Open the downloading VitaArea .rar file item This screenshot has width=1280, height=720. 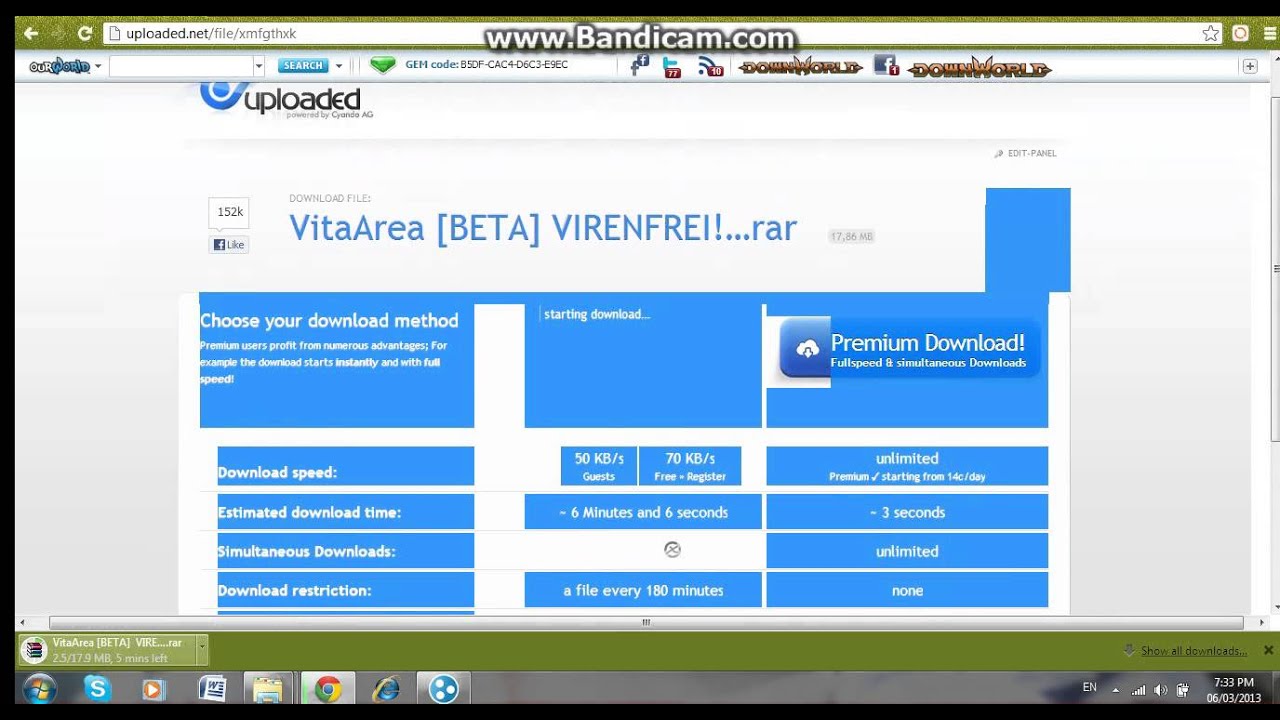107,650
